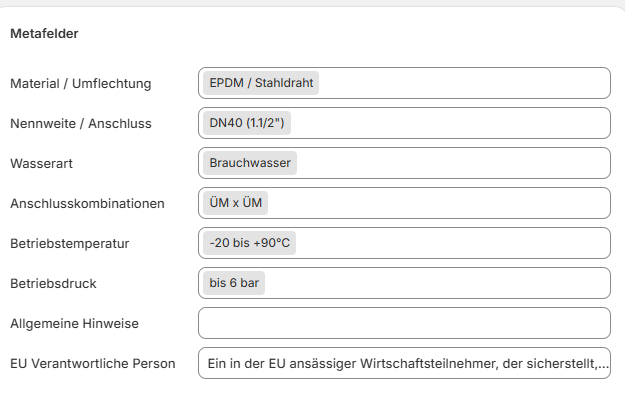Click the EU Verantwortliche Person text field

[404, 363]
